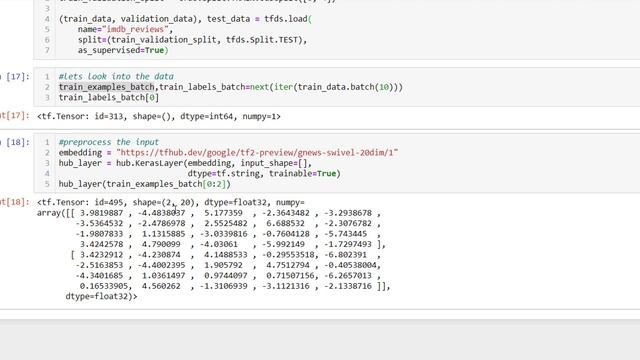Click the name="imdb_reviews" argument line

125,29
